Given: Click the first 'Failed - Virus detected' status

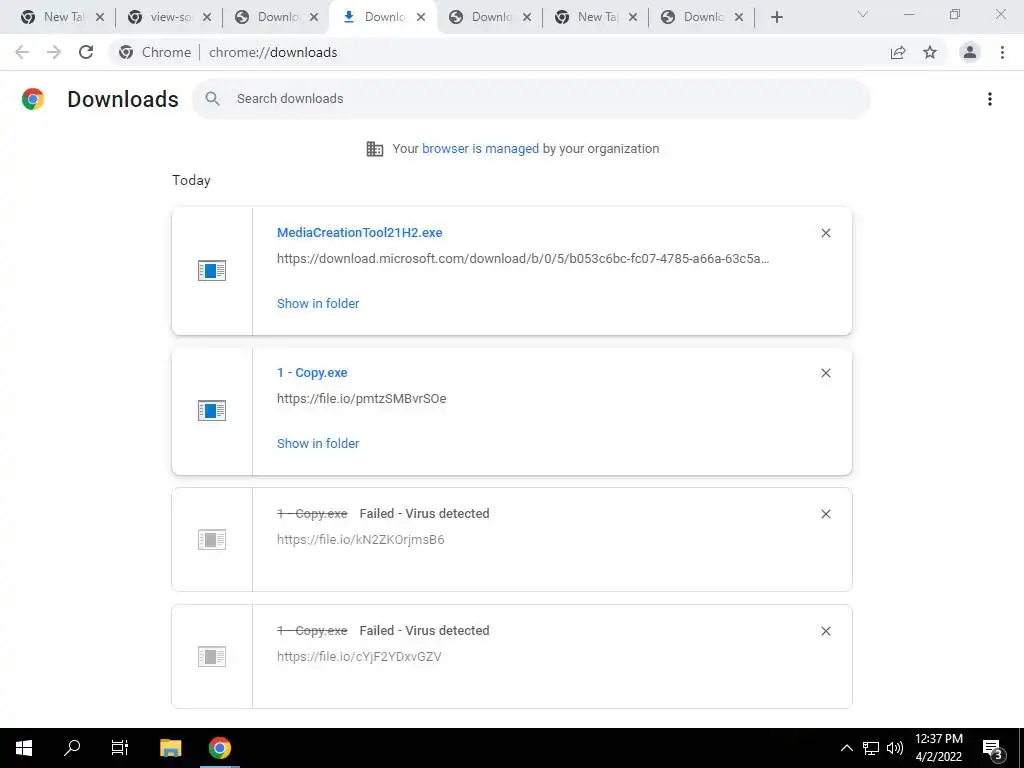Looking at the screenshot, I should click(424, 514).
